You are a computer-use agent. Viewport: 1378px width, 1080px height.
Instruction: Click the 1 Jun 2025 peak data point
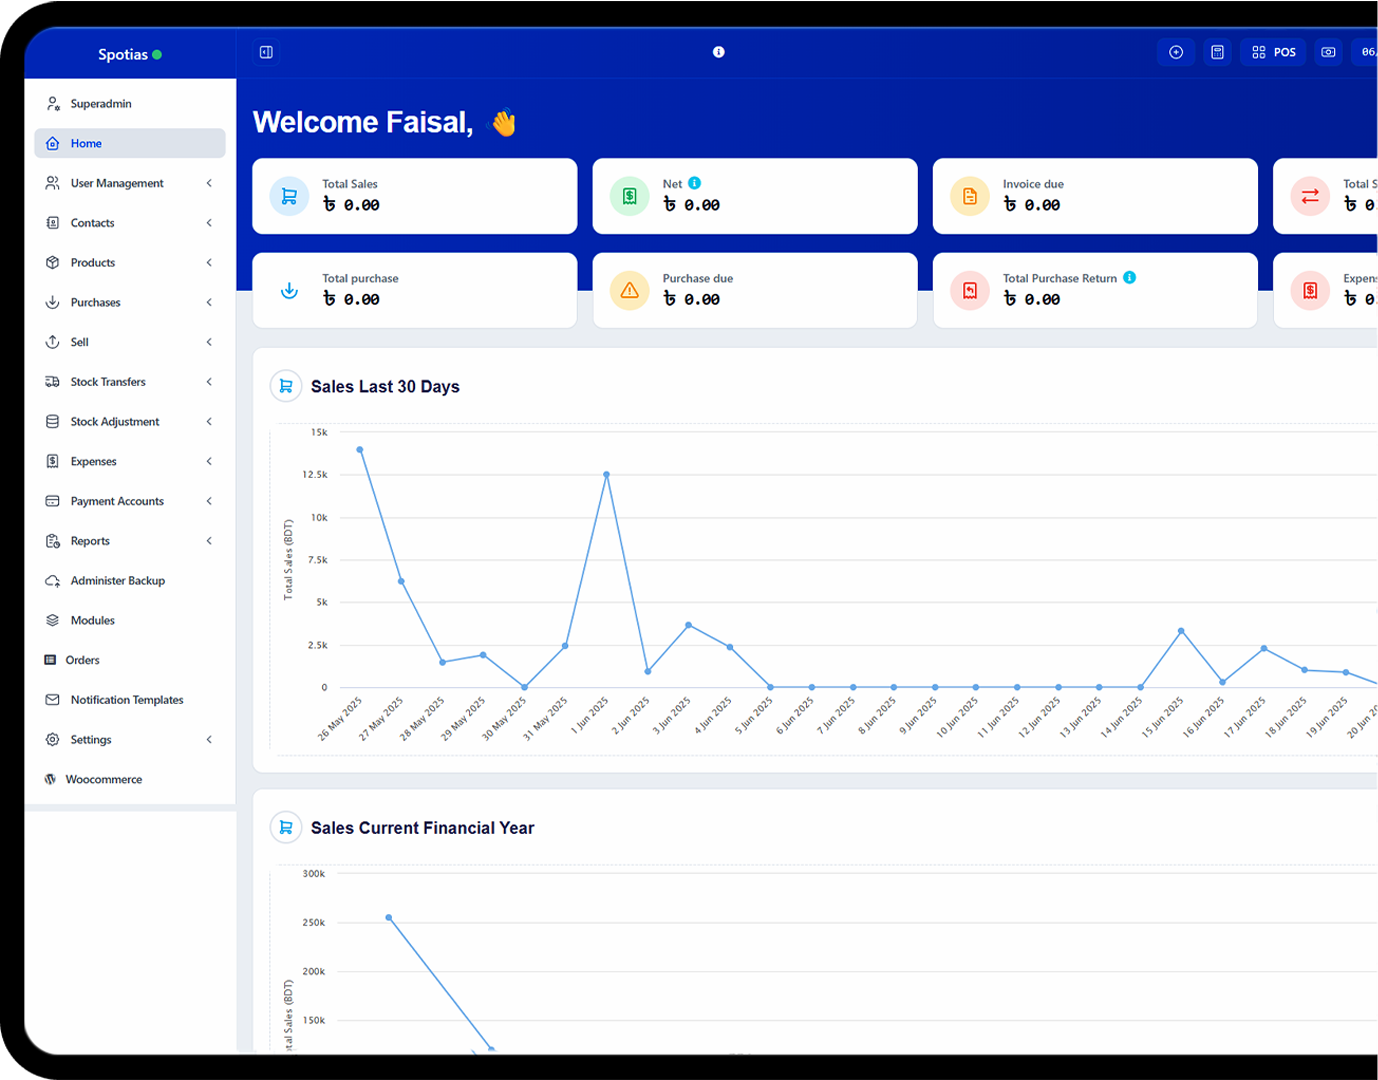[x=606, y=475]
